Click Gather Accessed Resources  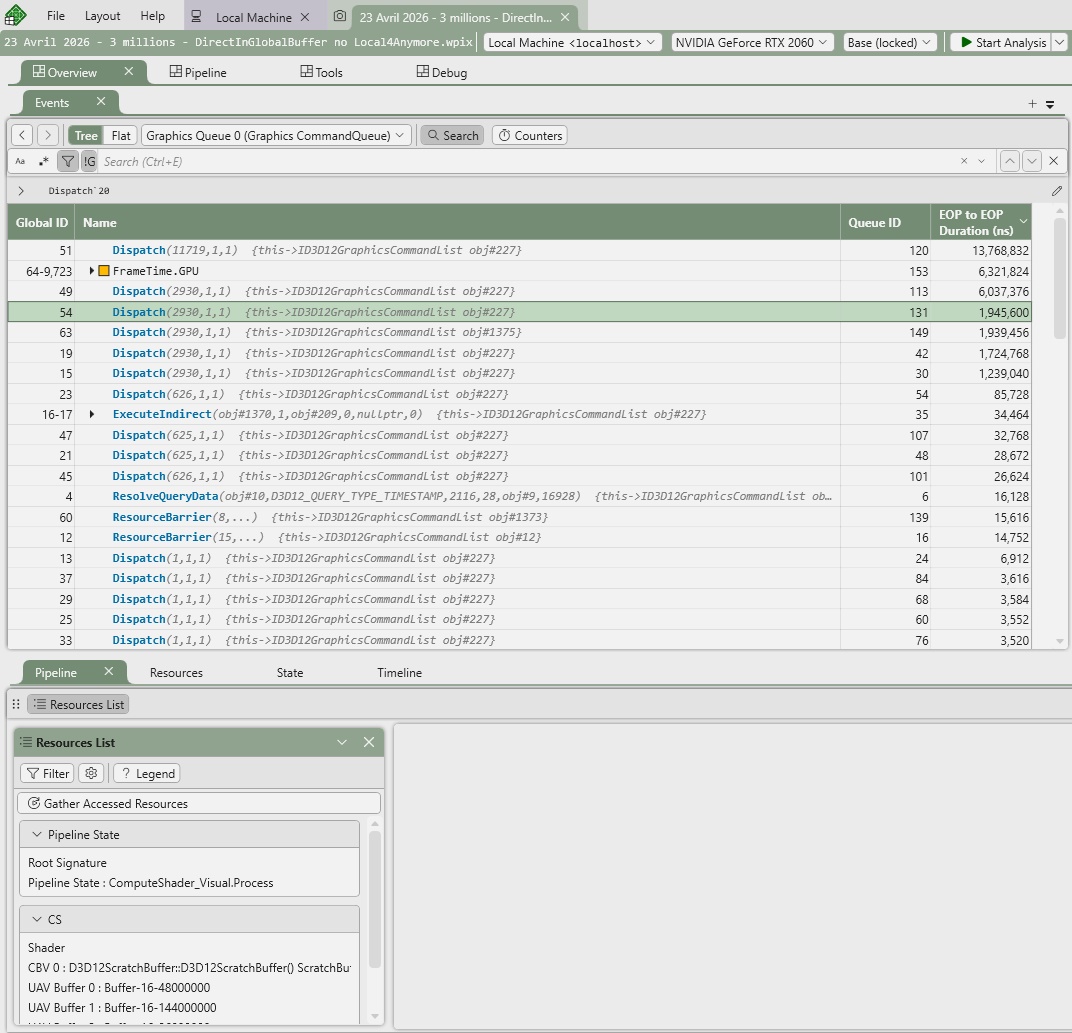tap(199, 803)
